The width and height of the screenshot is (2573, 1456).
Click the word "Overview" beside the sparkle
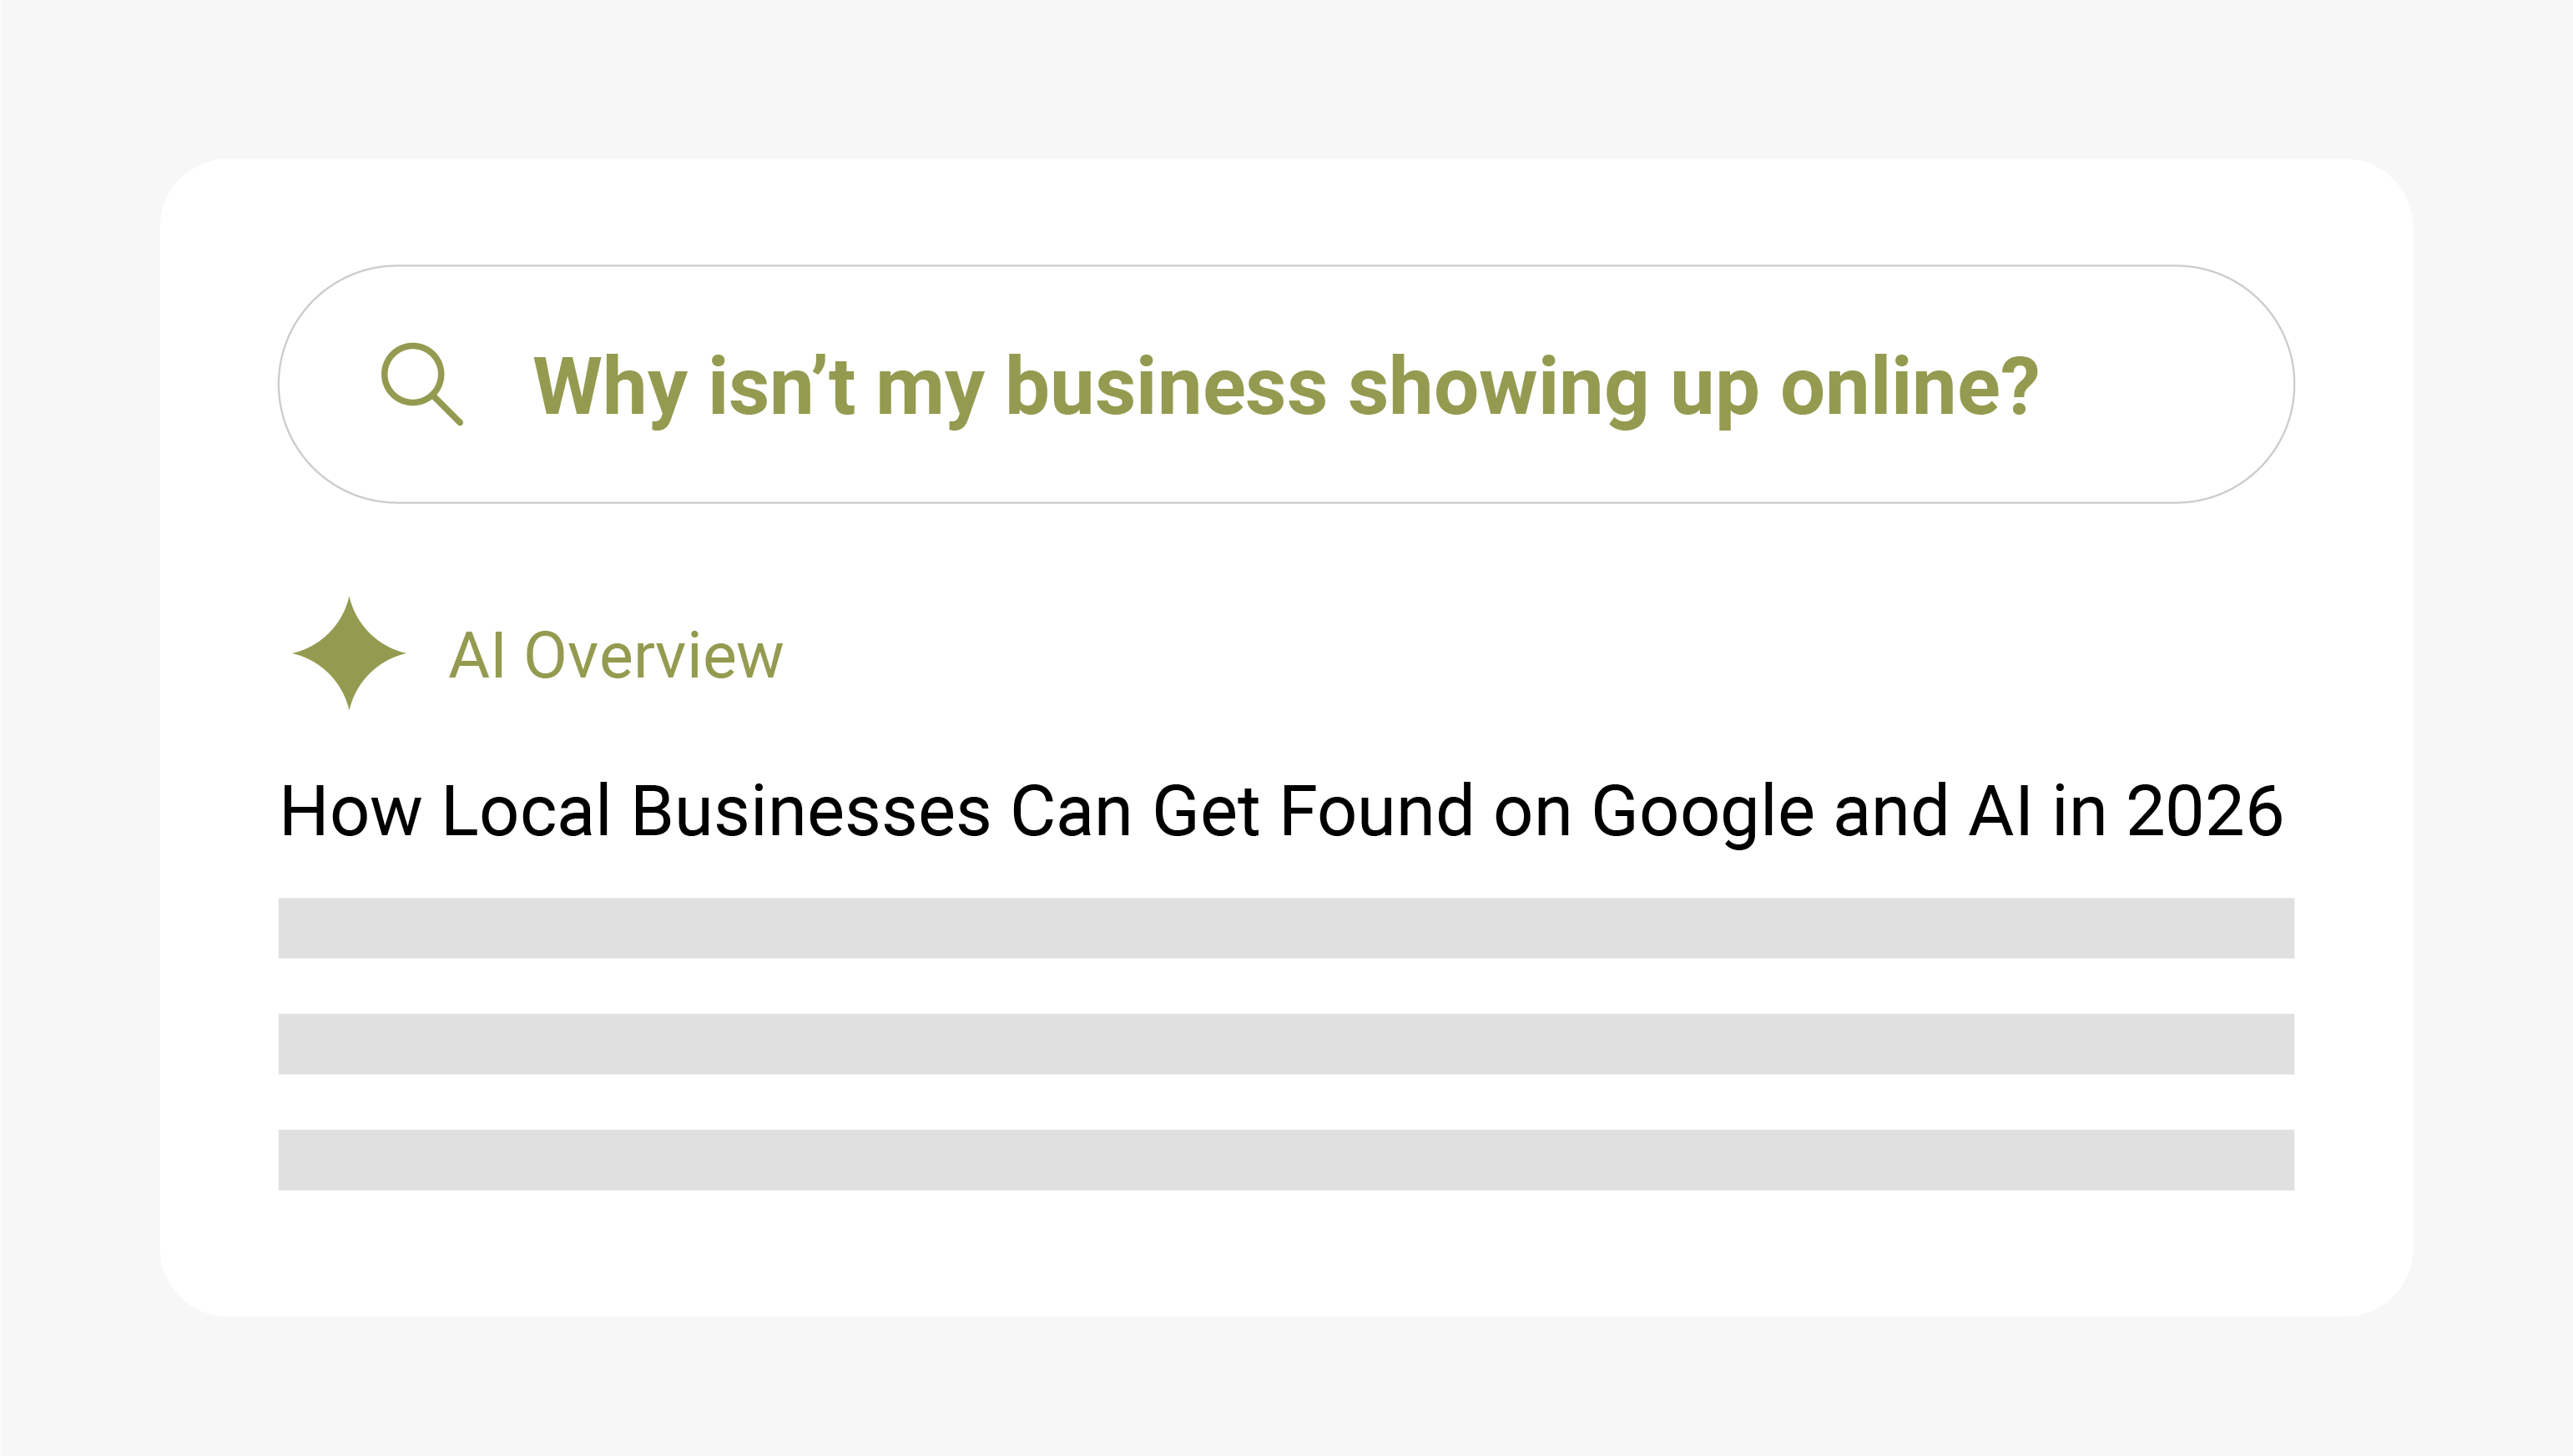coord(654,656)
